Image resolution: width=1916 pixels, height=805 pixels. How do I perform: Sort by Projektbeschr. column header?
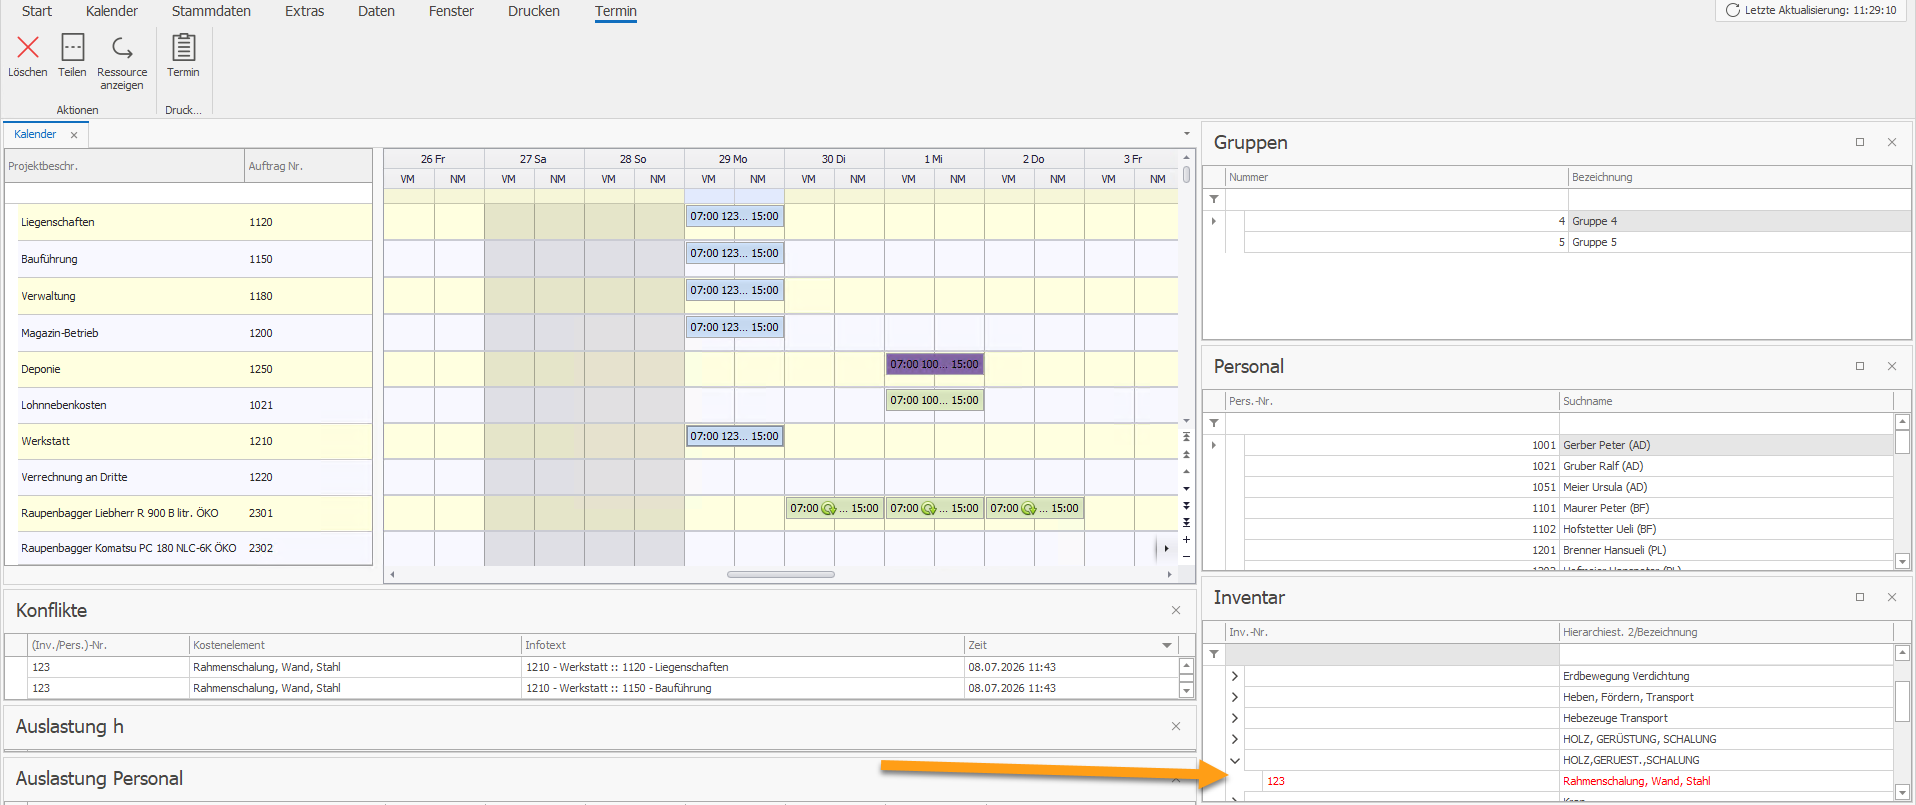click(124, 166)
